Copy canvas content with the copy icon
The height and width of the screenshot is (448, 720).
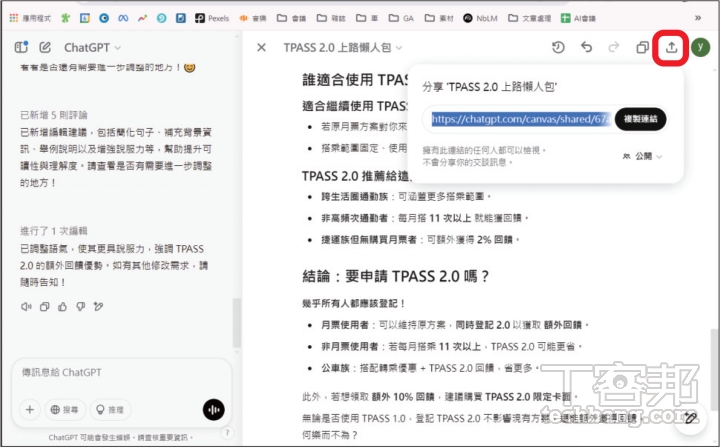[642, 47]
